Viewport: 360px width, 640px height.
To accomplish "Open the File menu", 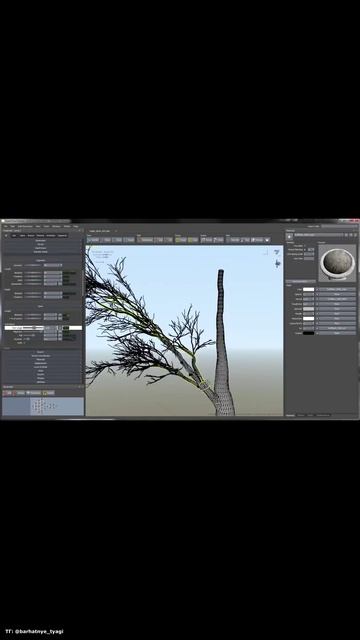I will click(x=5, y=227).
